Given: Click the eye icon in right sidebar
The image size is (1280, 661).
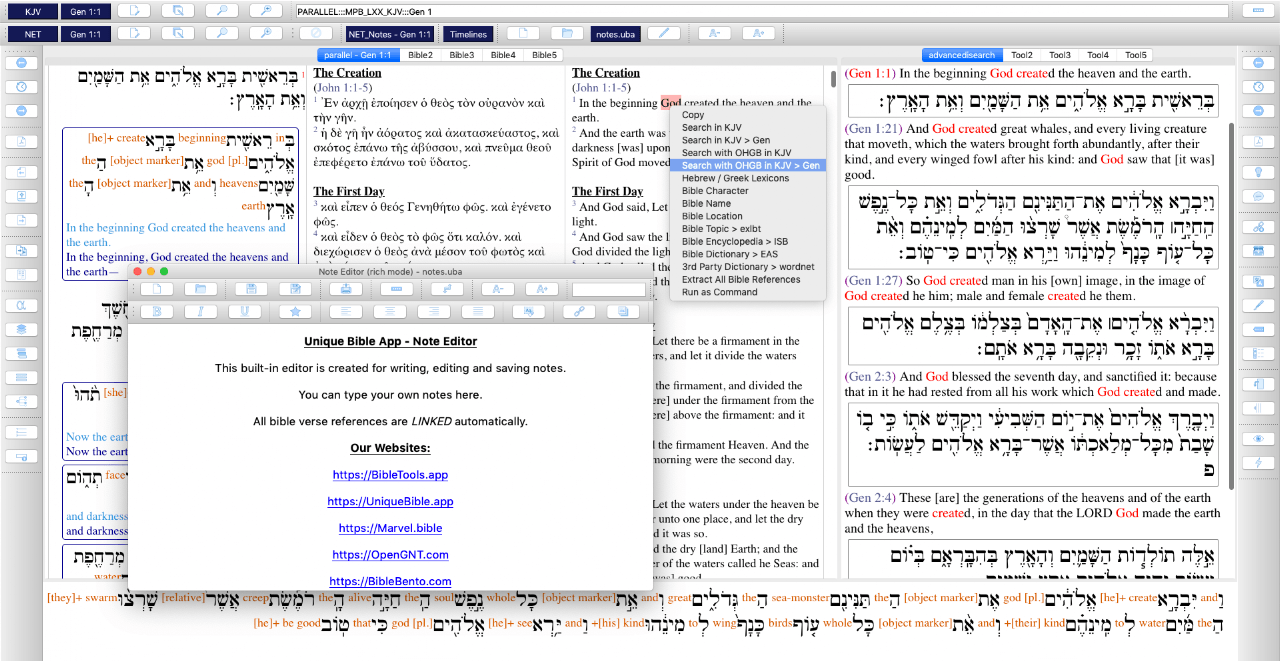Looking at the screenshot, I should pyautogui.click(x=1258, y=439).
